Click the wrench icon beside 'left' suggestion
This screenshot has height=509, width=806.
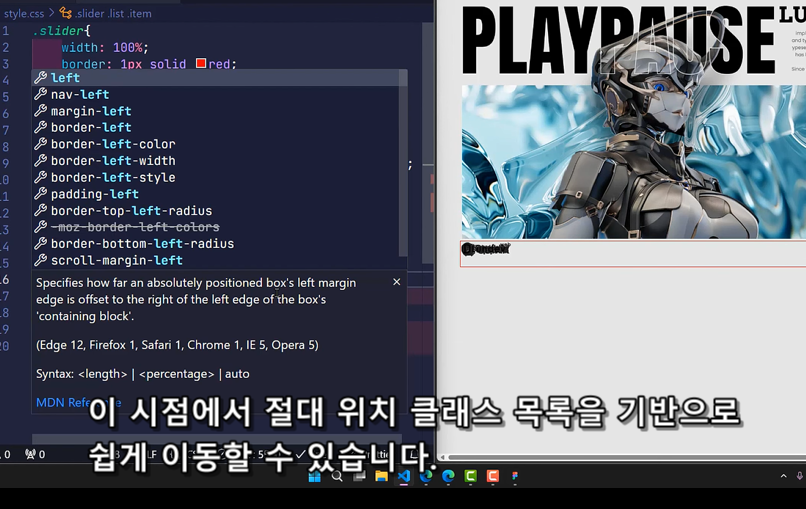coord(41,78)
